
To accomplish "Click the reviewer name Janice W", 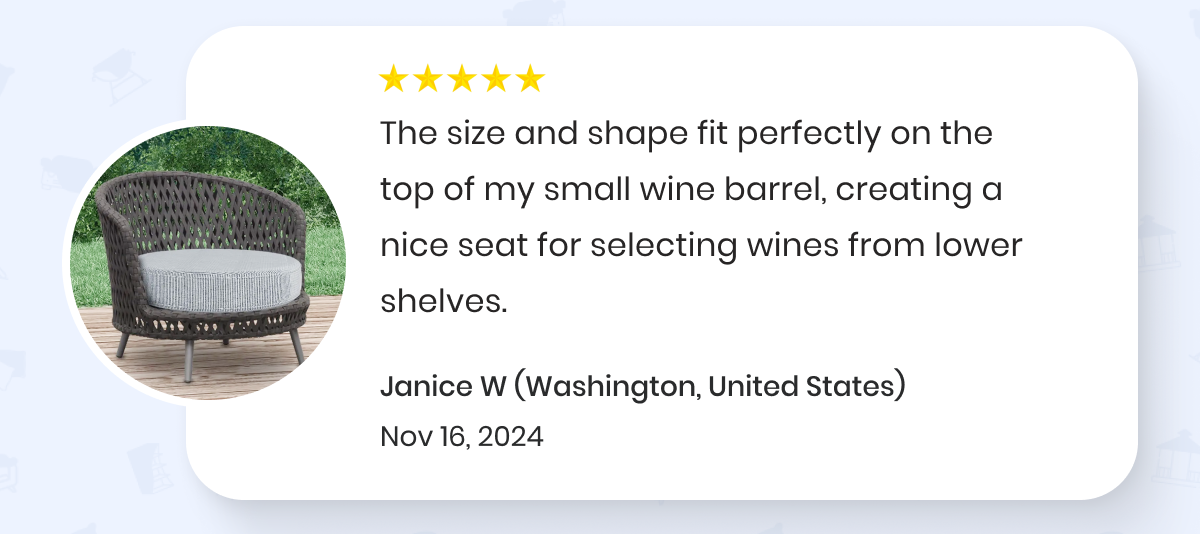I will pyautogui.click(x=442, y=386).
